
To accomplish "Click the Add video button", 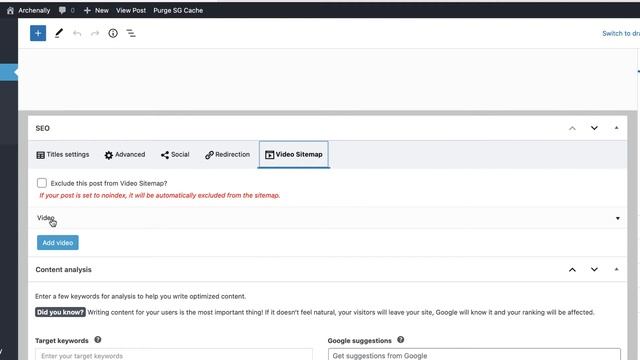I will pos(58,242).
